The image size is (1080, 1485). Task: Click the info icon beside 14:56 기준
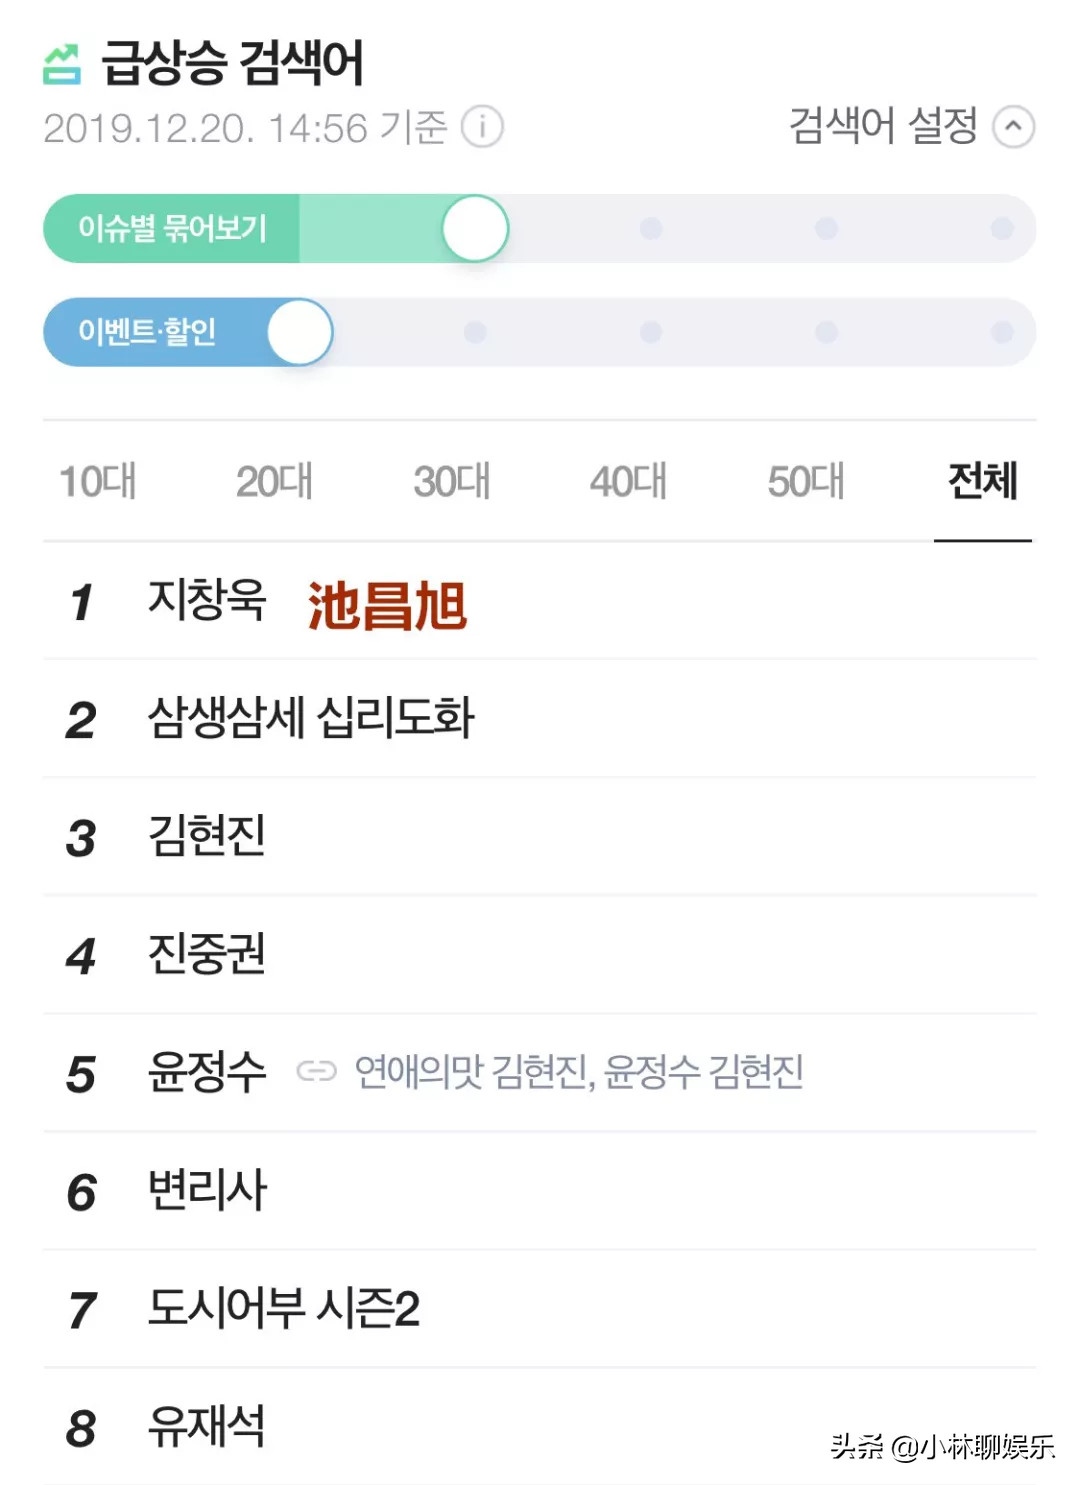(x=482, y=127)
